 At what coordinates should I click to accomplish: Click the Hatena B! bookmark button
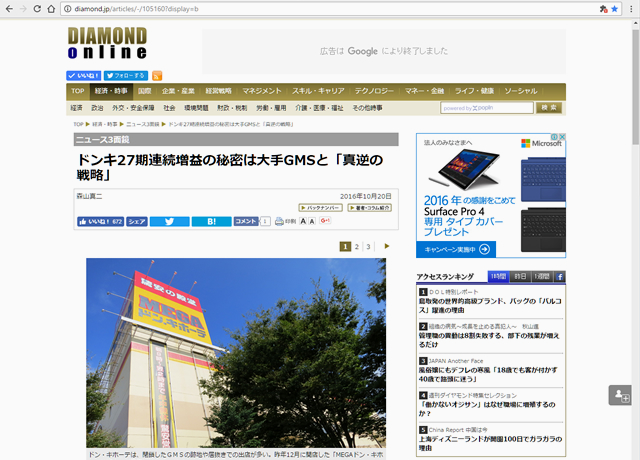point(210,221)
